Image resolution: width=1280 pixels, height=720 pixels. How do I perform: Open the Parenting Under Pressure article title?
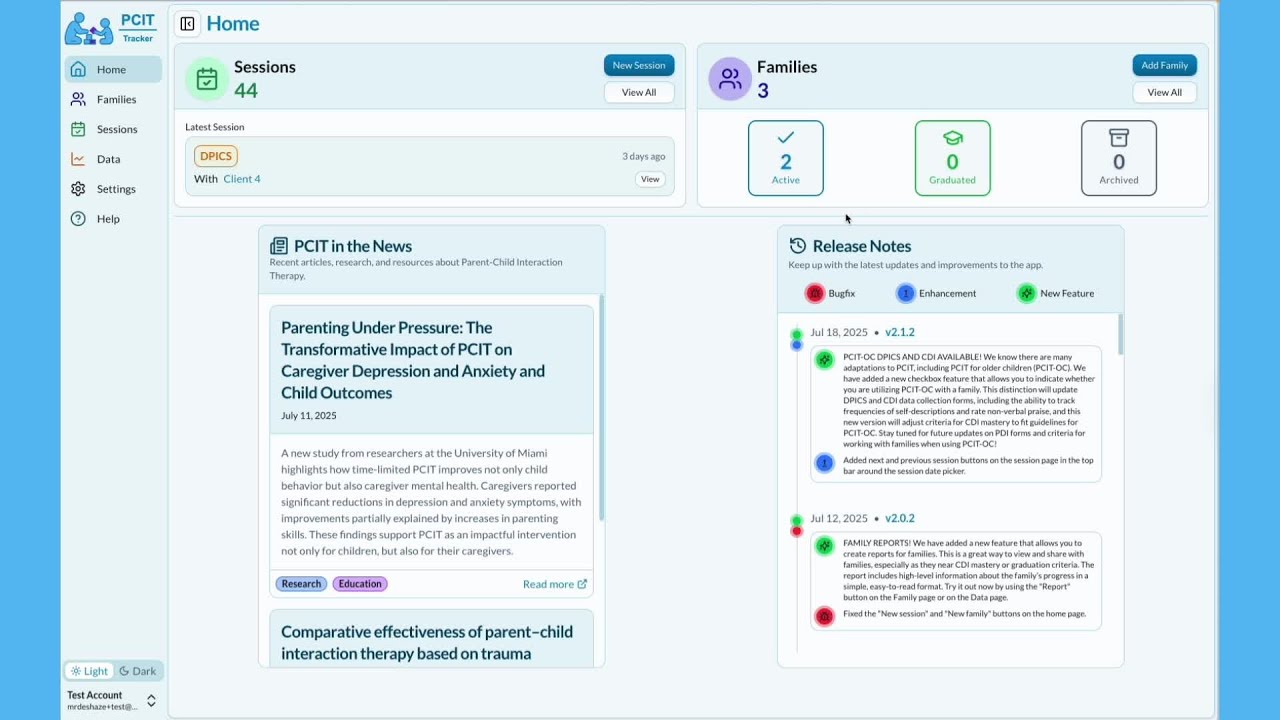coord(413,360)
